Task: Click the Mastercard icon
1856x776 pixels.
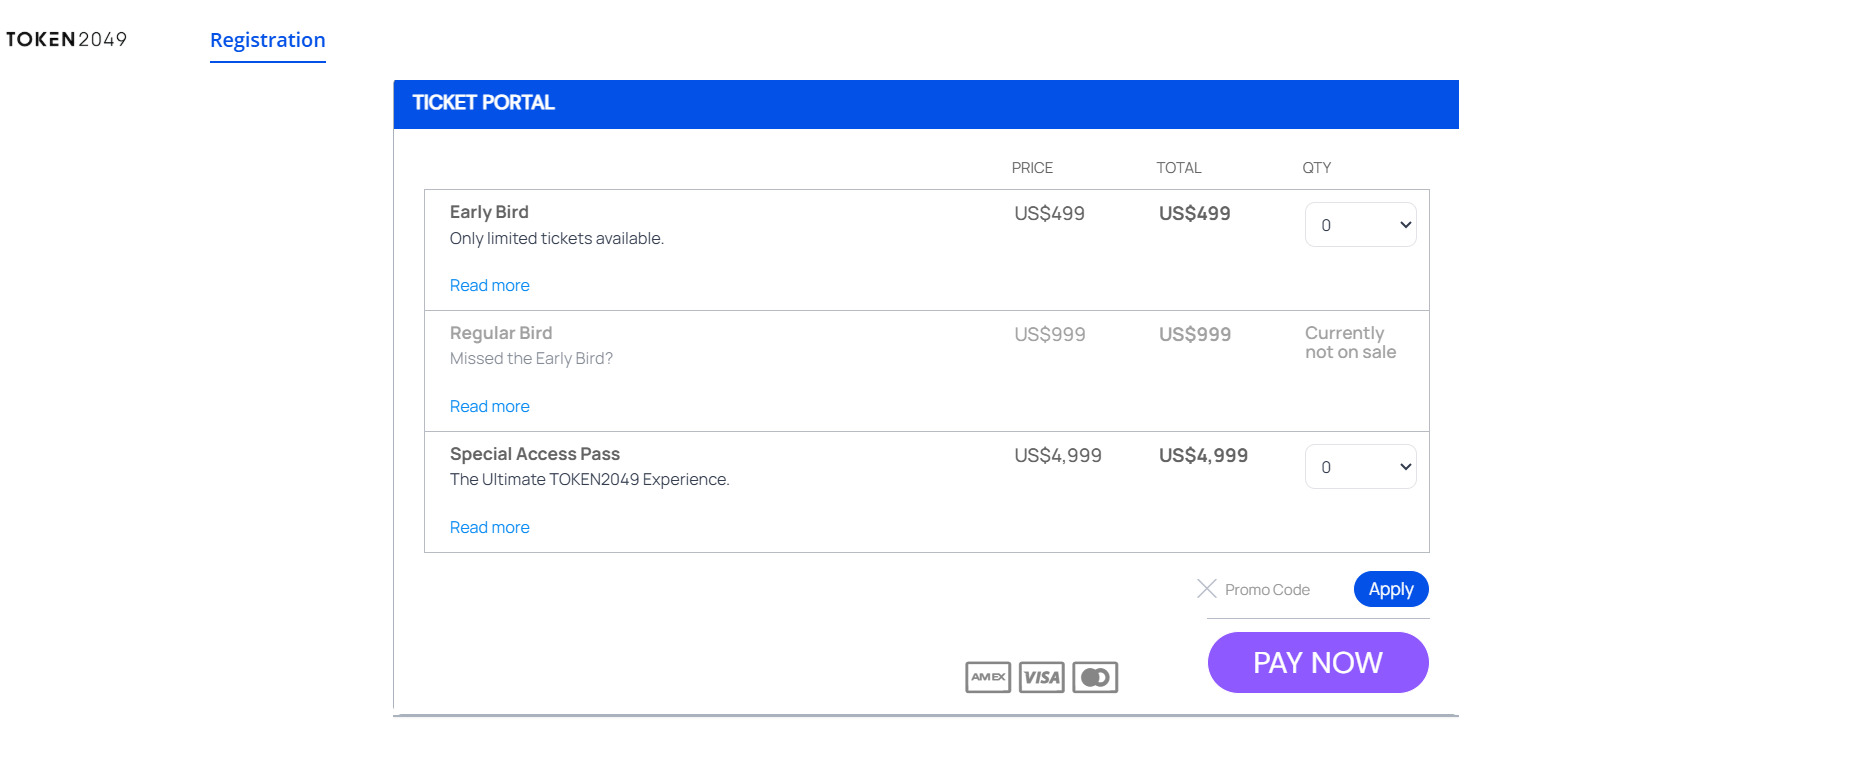Action: pyautogui.click(x=1095, y=677)
